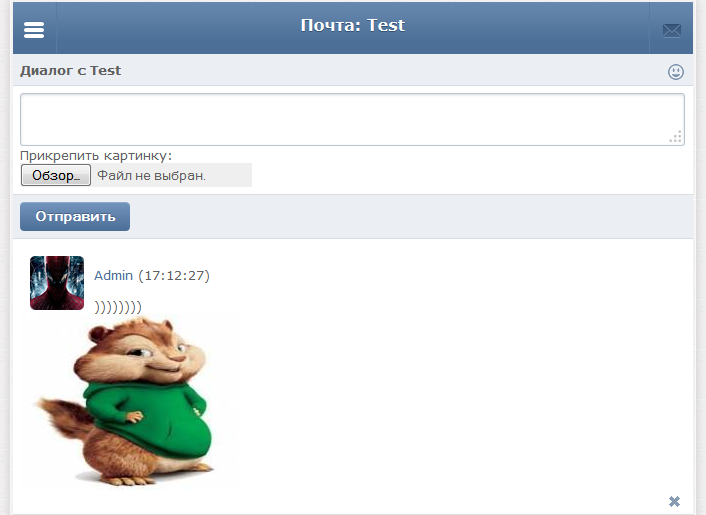706x515 pixels.
Task: Focus the message text area
Action: tap(352, 119)
